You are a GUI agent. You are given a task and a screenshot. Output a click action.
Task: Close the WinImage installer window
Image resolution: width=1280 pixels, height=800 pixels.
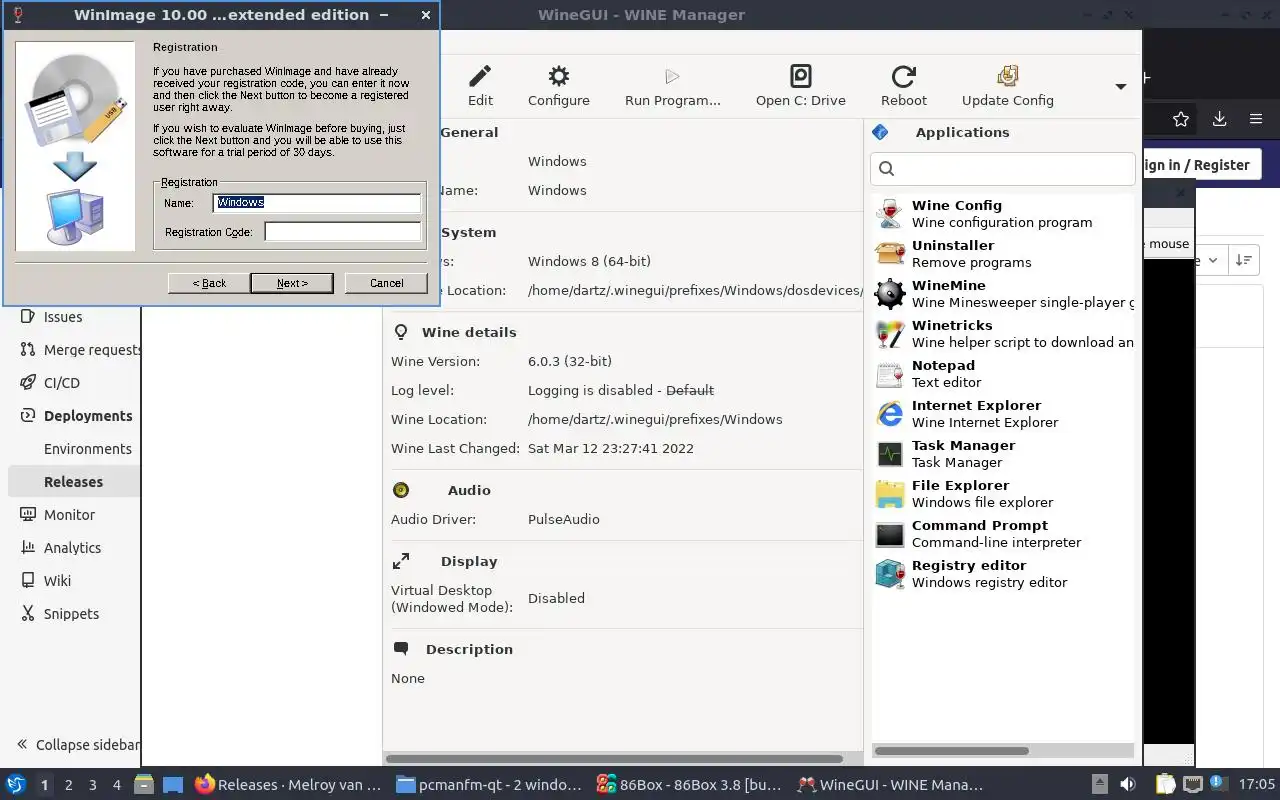[425, 15]
